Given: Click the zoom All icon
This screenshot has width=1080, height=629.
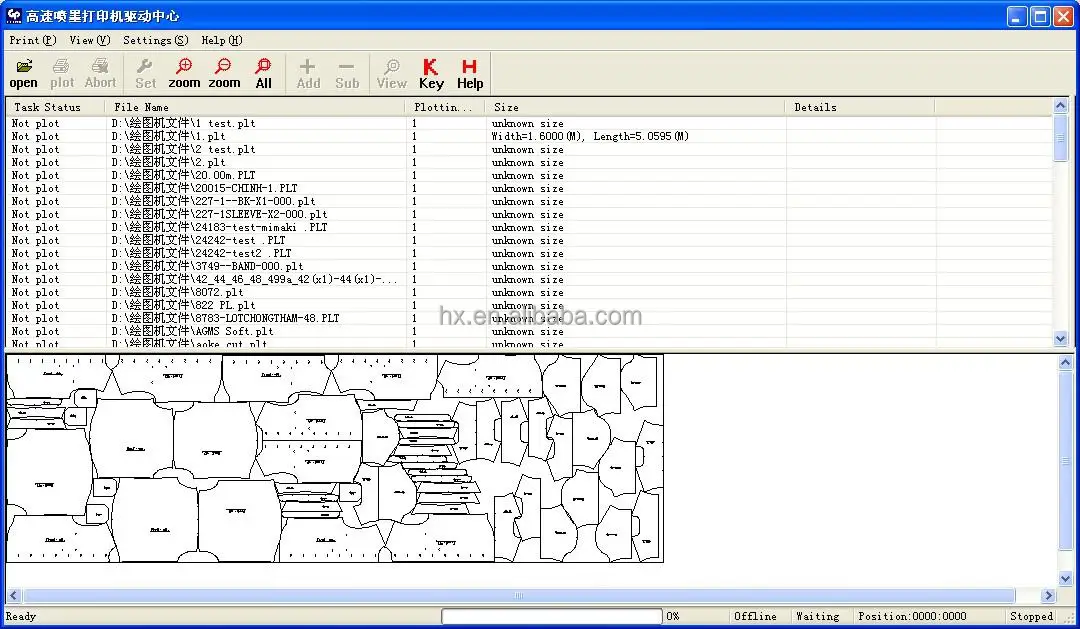Looking at the screenshot, I should (263, 73).
